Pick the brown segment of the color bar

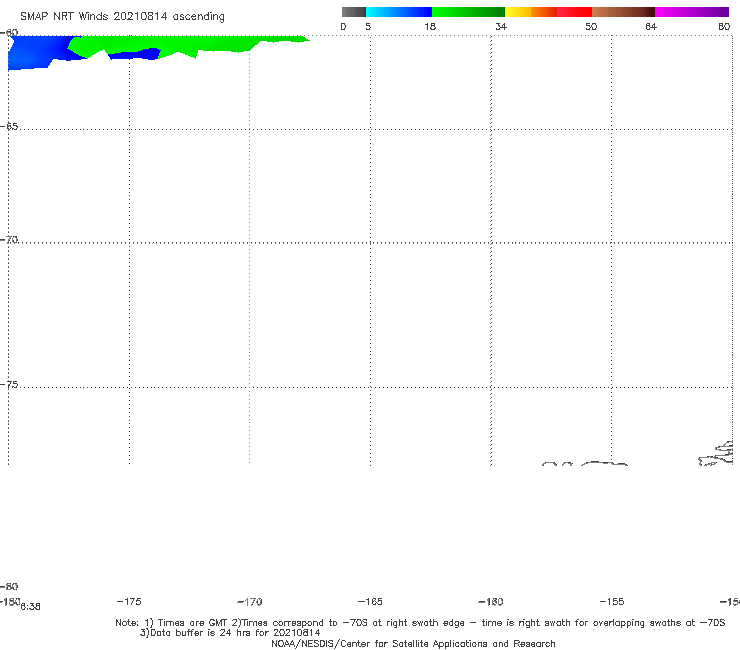coord(623,12)
